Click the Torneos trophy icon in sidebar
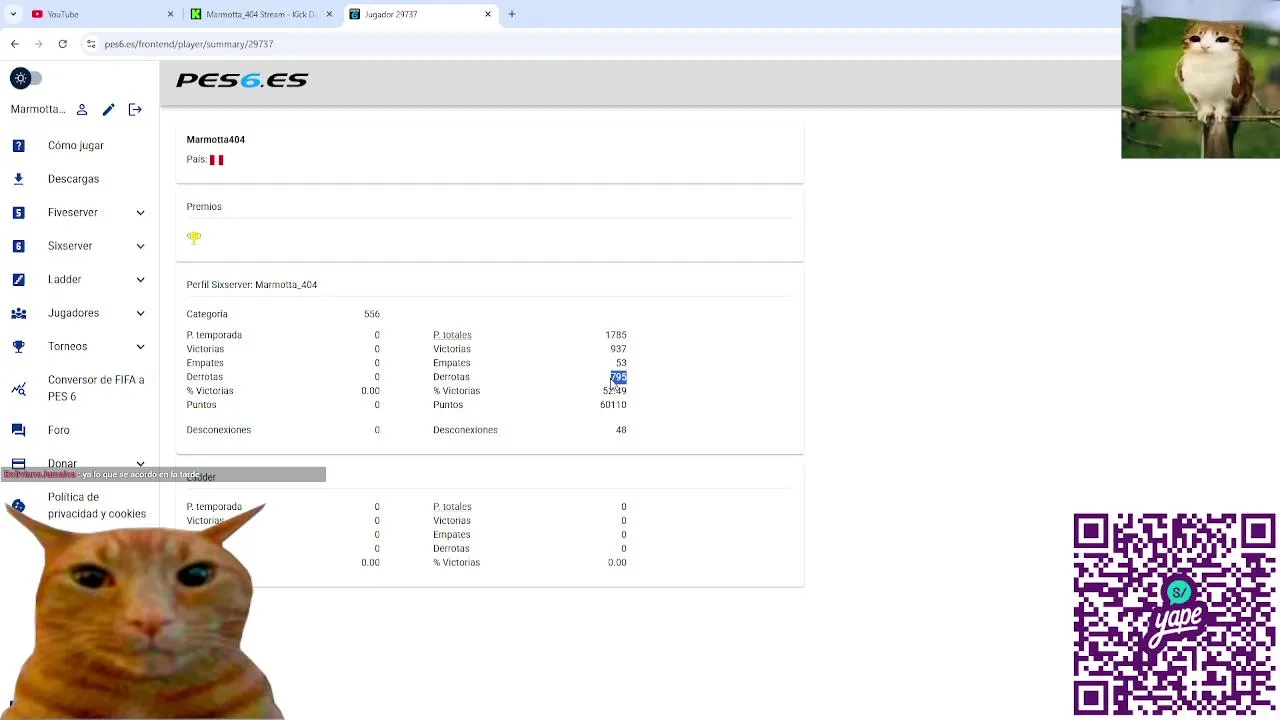The height and width of the screenshot is (720, 1280). click(18, 346)
